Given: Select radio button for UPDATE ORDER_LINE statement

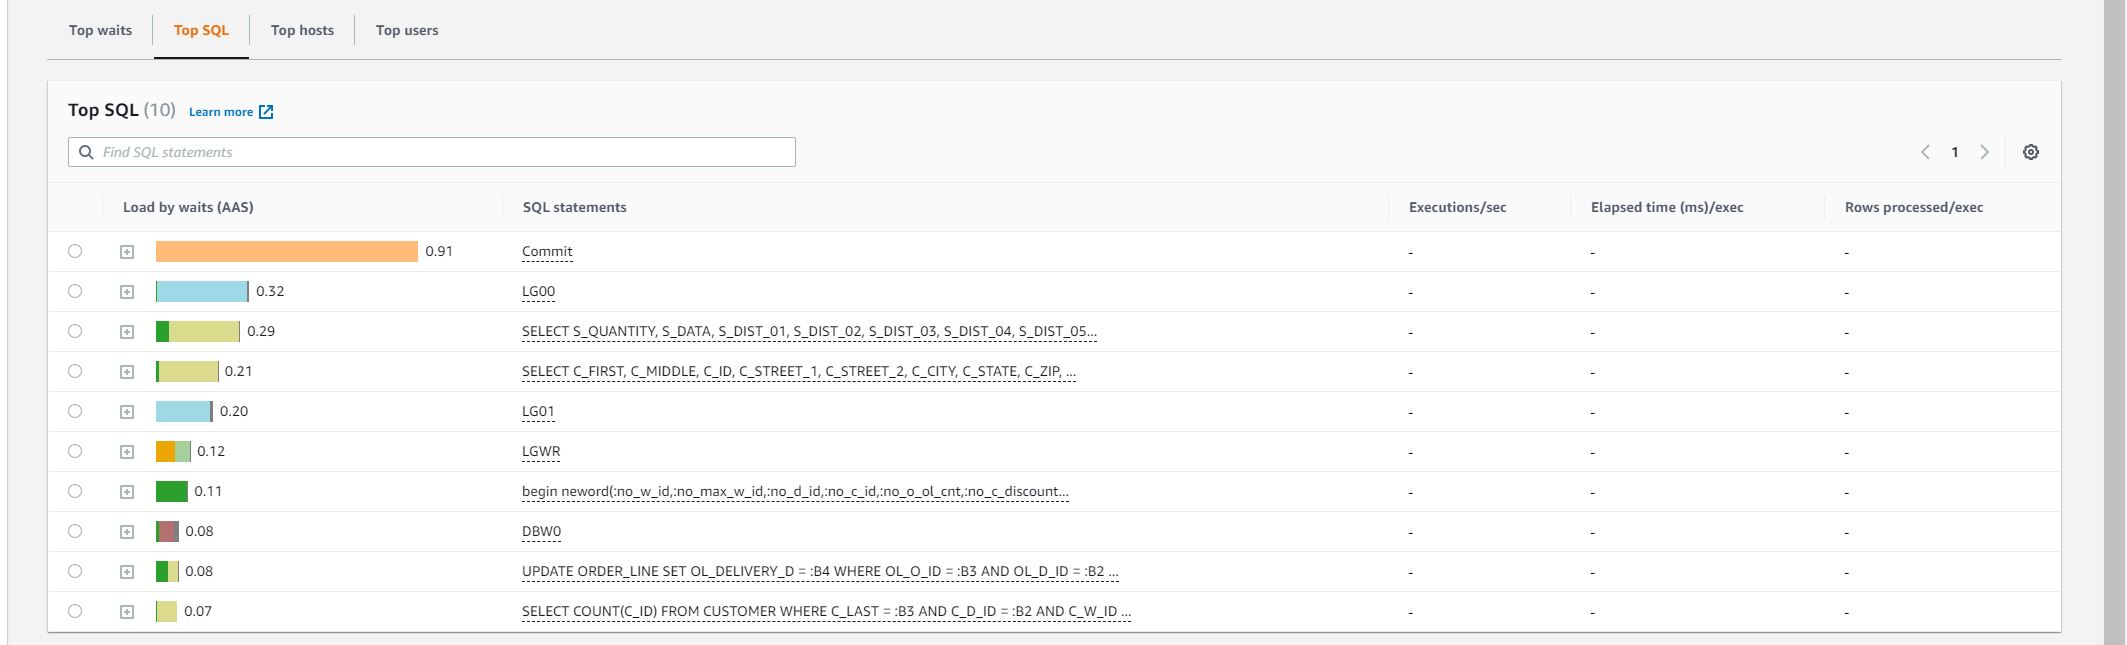Looking at the screenshot, I should pos(75,571).
